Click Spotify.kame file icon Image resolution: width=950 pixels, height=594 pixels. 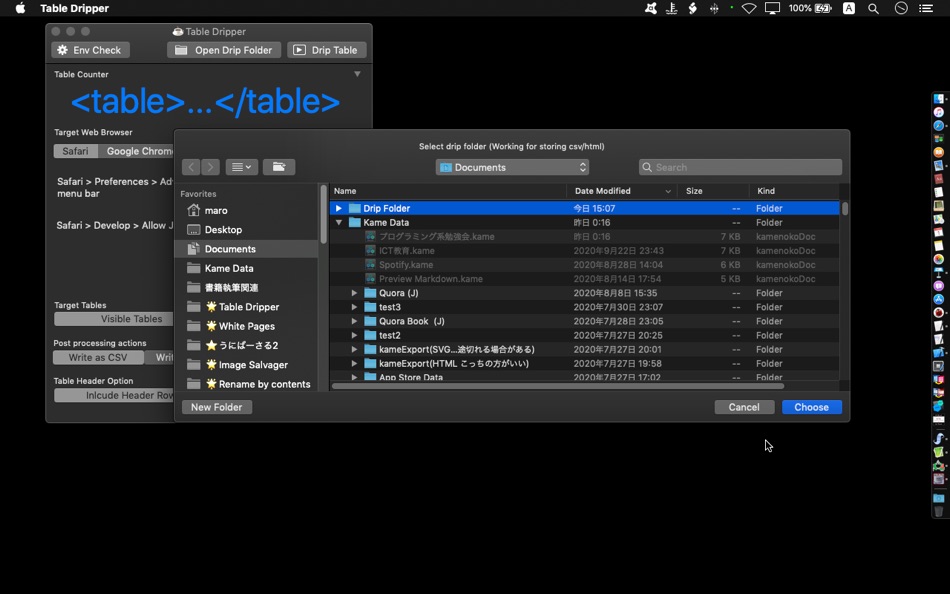[370, 265]
